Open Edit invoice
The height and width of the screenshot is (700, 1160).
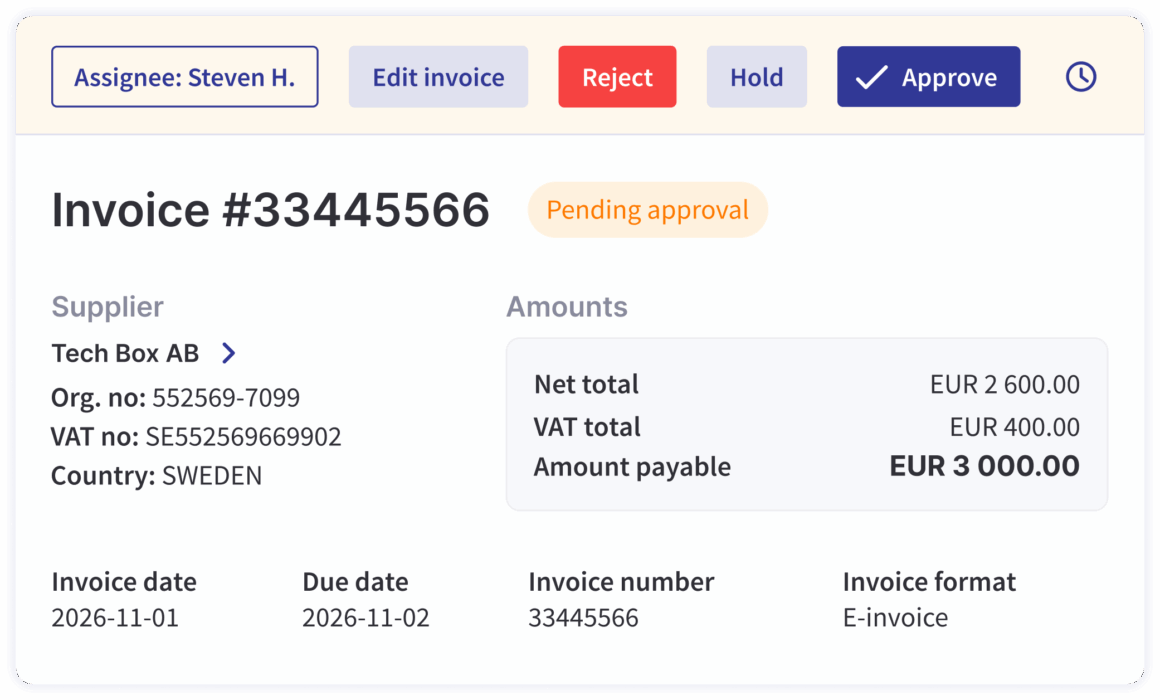tap(438, 76)
